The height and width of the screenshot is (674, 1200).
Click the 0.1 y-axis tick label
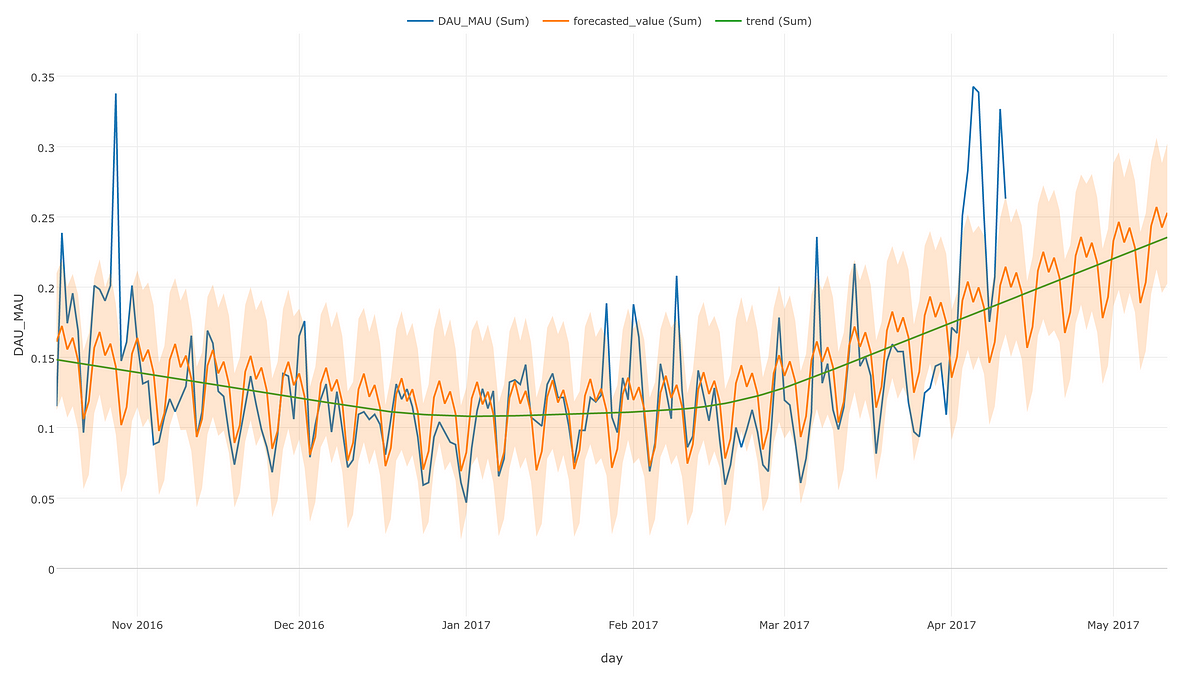(x=44, y=428)
